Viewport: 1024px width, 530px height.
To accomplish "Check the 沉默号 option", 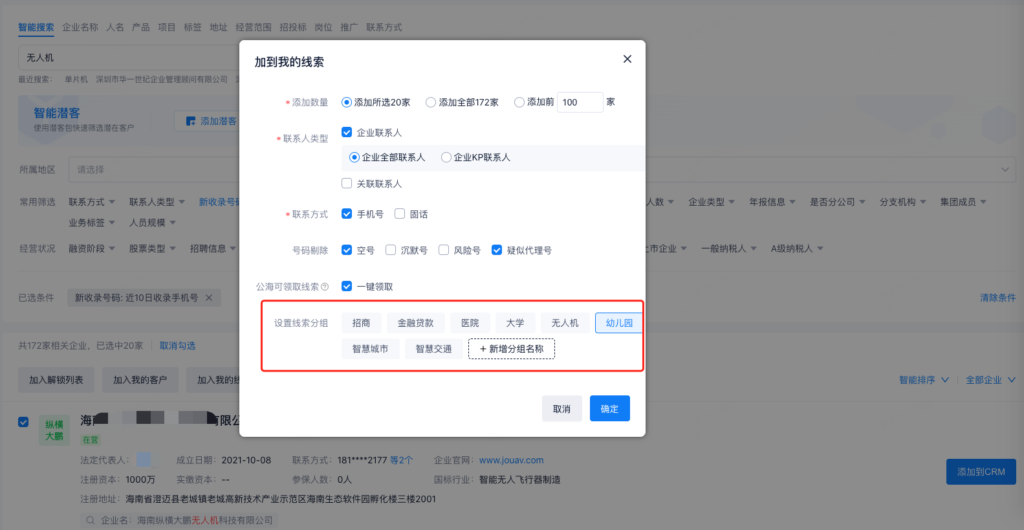I will pyautogui.click(x=392, y=250).
